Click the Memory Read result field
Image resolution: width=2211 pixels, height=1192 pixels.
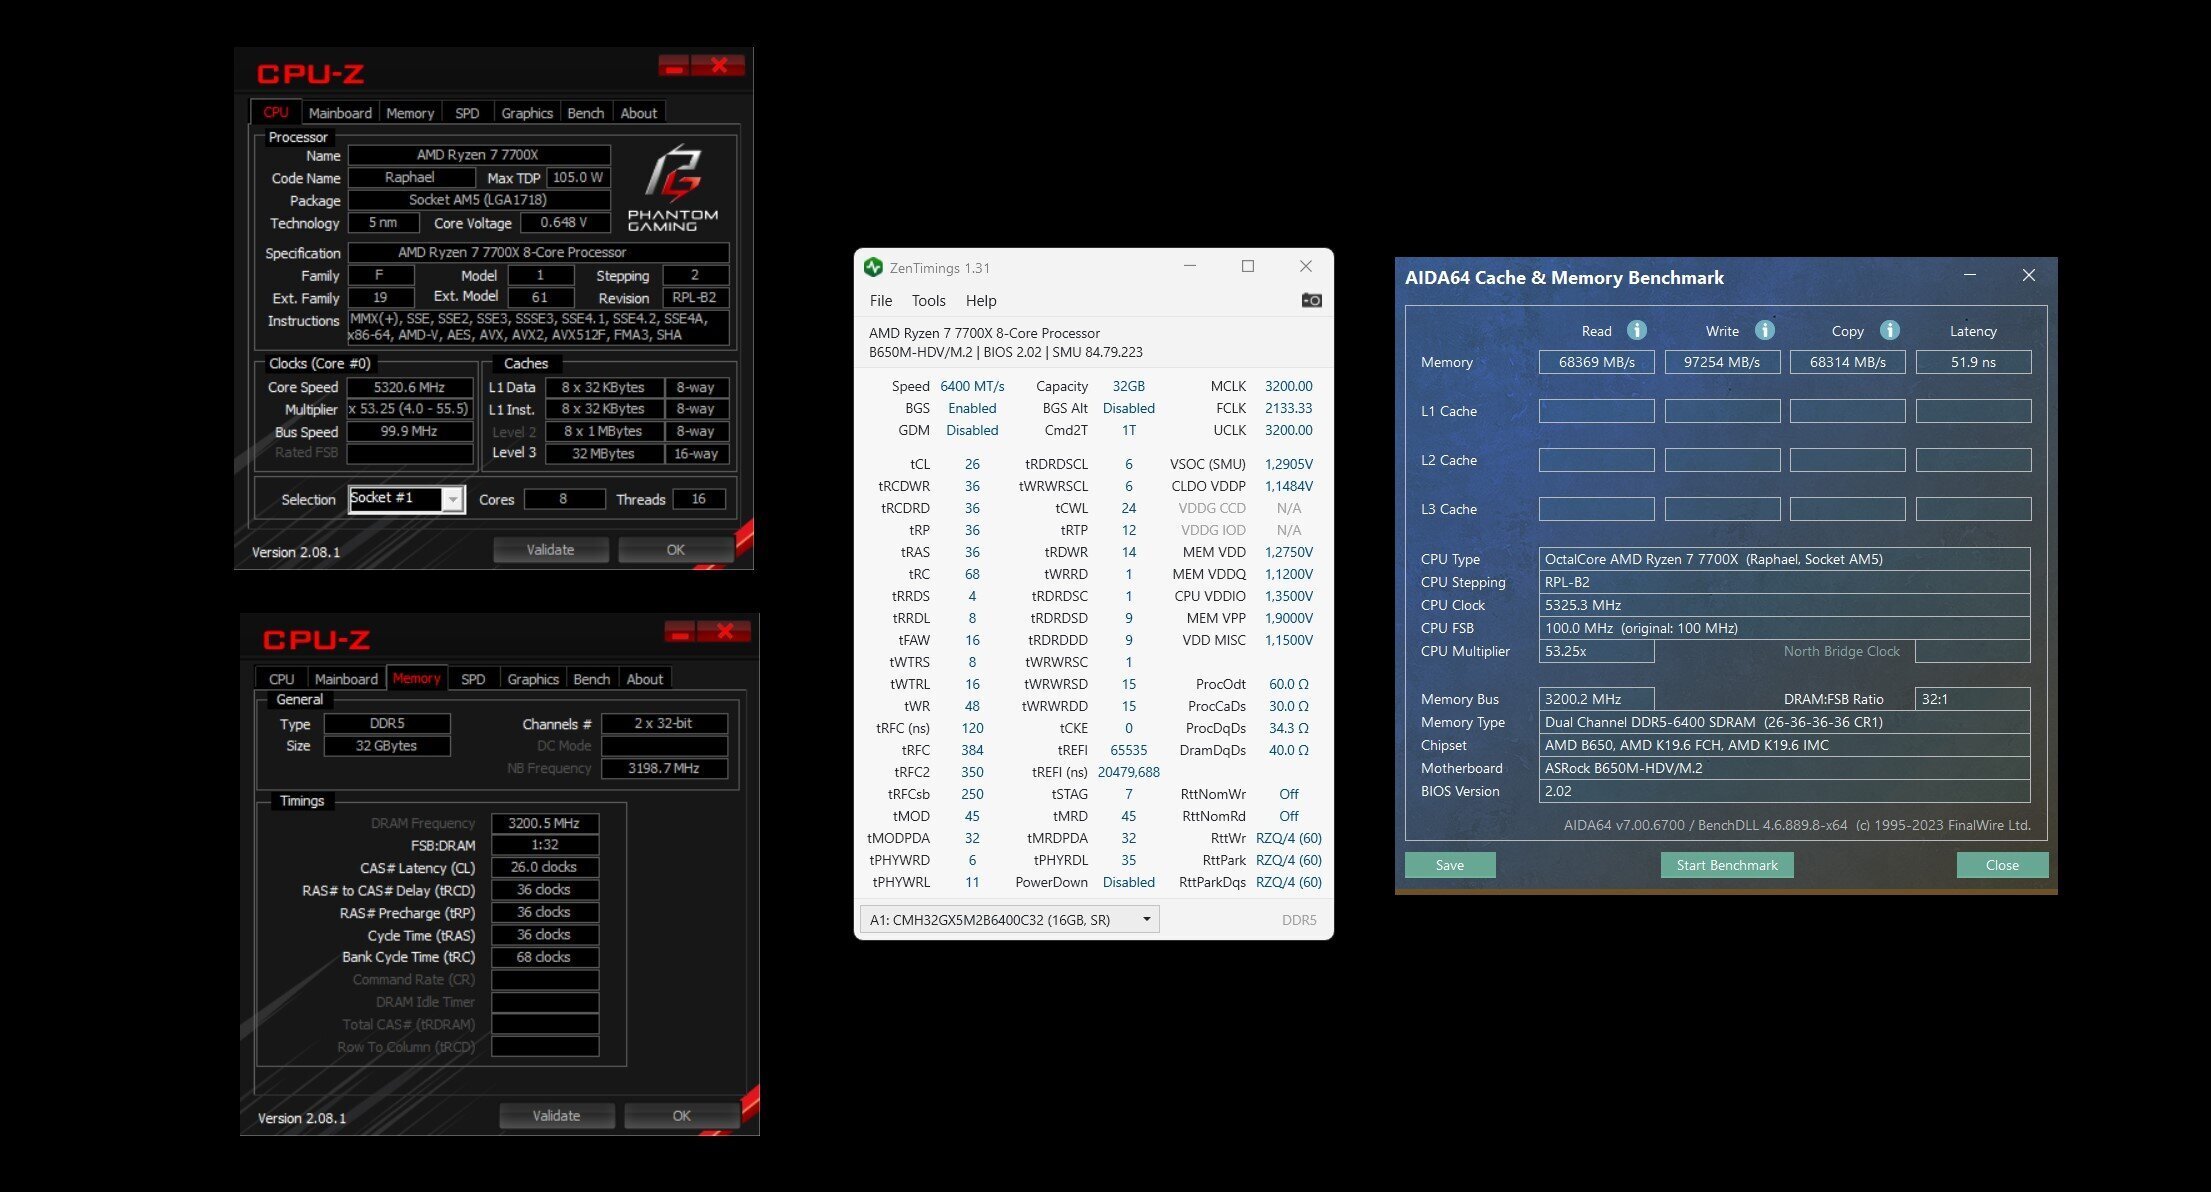click(x=1596, y=362)
